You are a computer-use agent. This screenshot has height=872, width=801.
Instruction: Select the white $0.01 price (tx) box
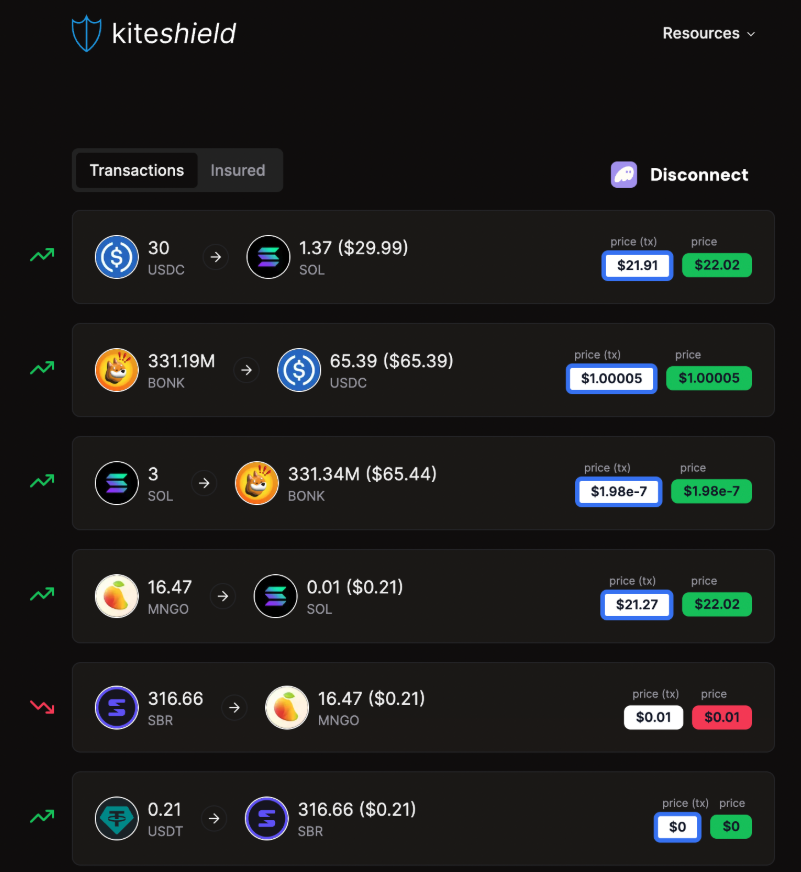[653, 717]
